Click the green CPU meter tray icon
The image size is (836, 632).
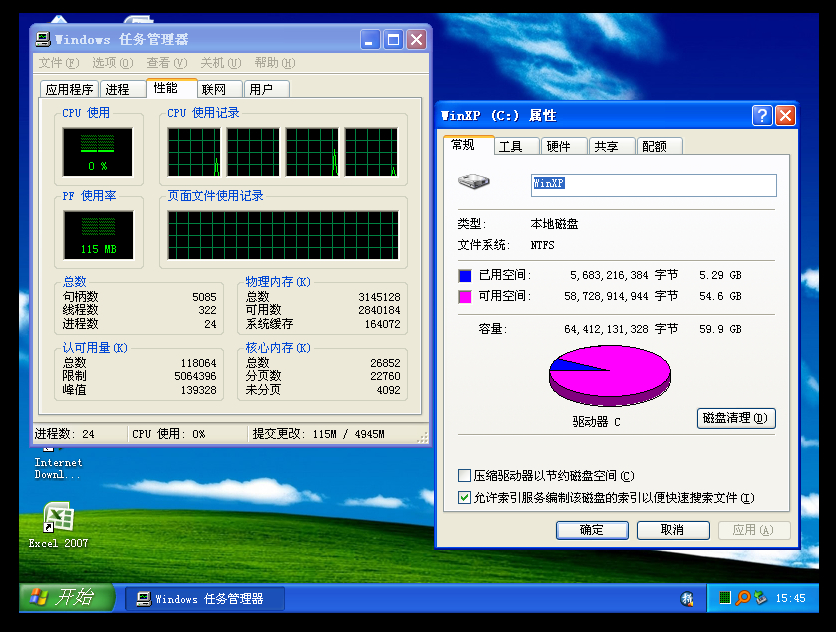724,598
